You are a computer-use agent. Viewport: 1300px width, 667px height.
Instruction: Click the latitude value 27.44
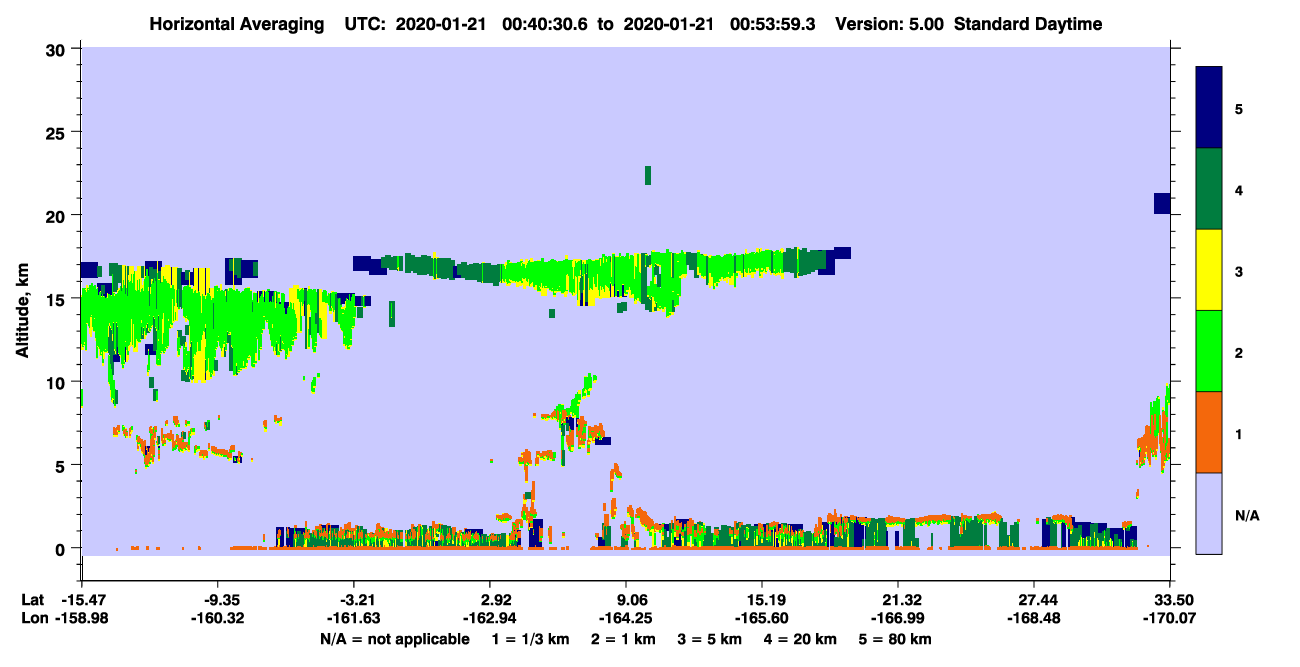click(x=1032, y=600)
